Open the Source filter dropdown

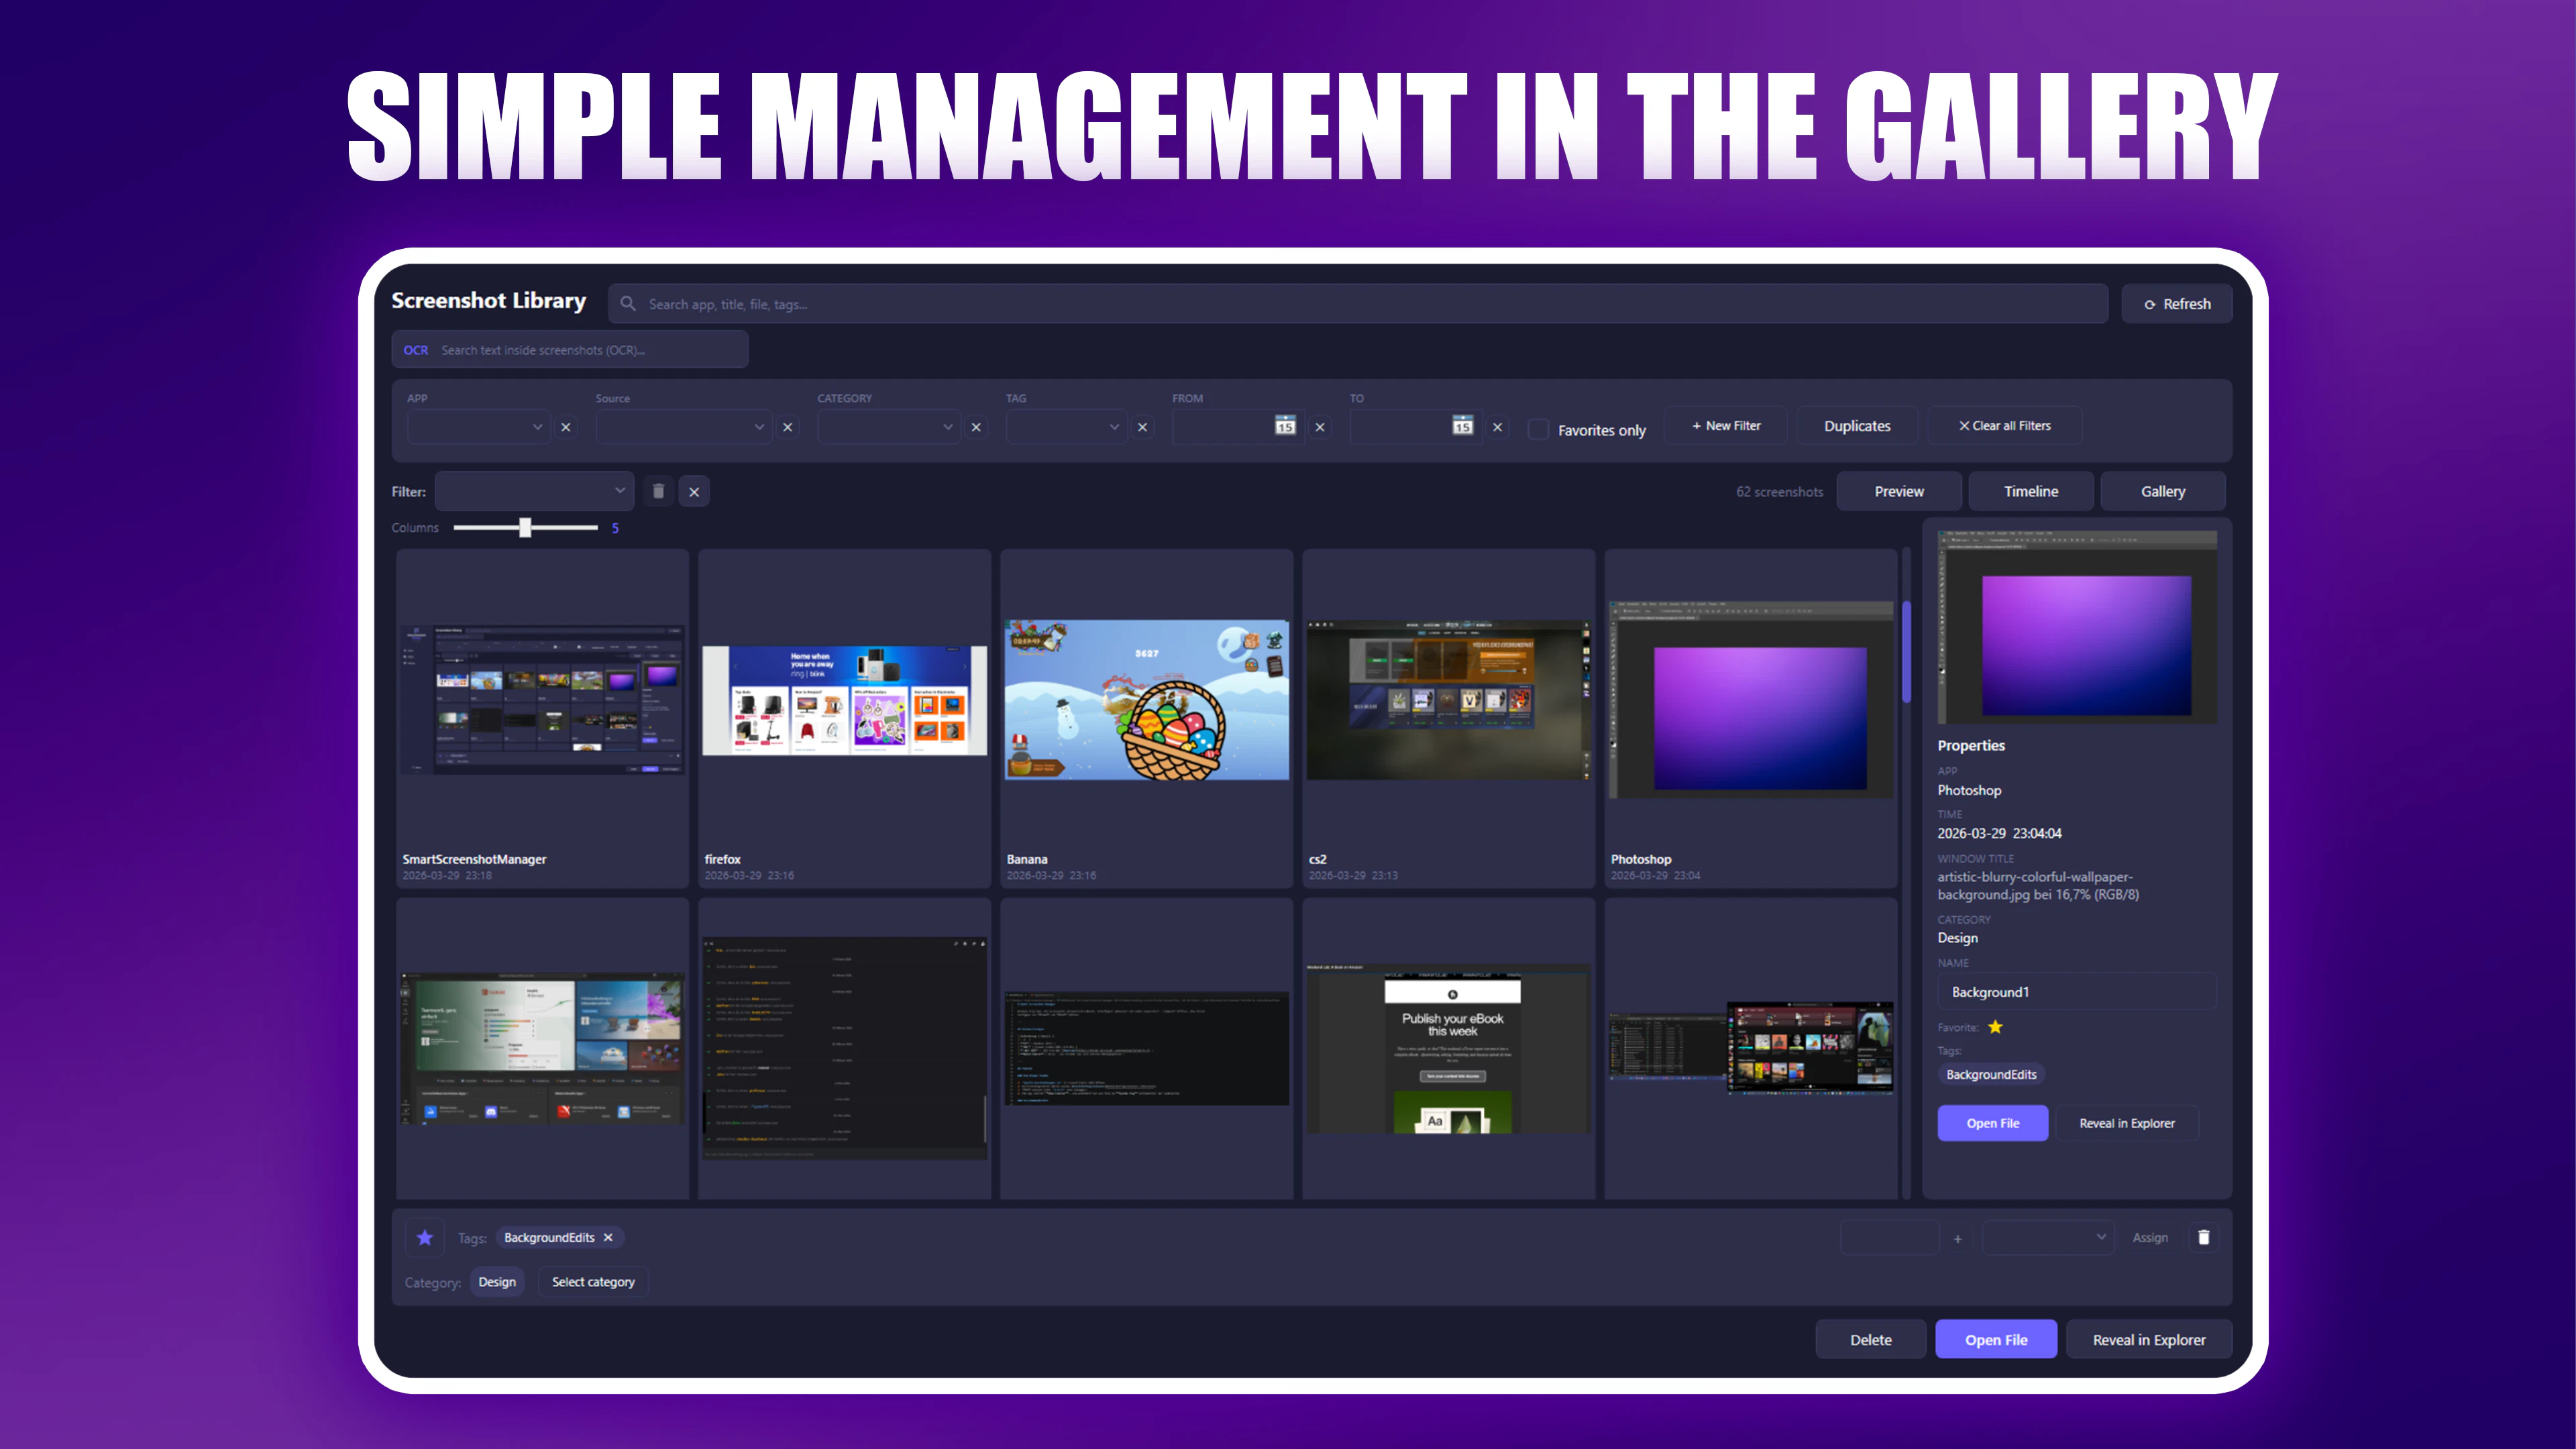[x=683, y=427]
